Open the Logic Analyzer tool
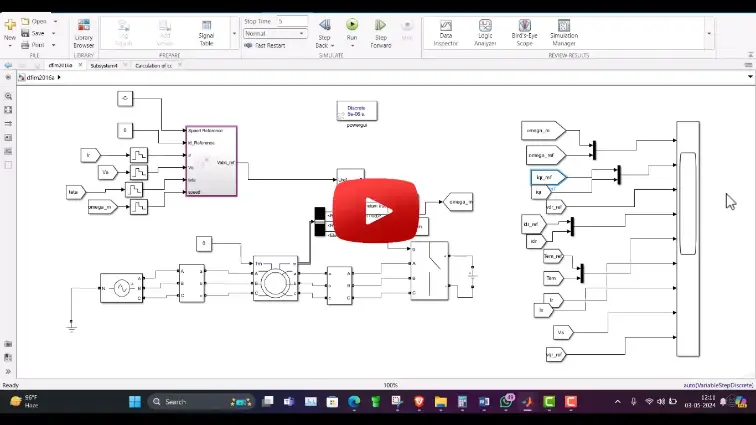 click(x=485, y=31)
